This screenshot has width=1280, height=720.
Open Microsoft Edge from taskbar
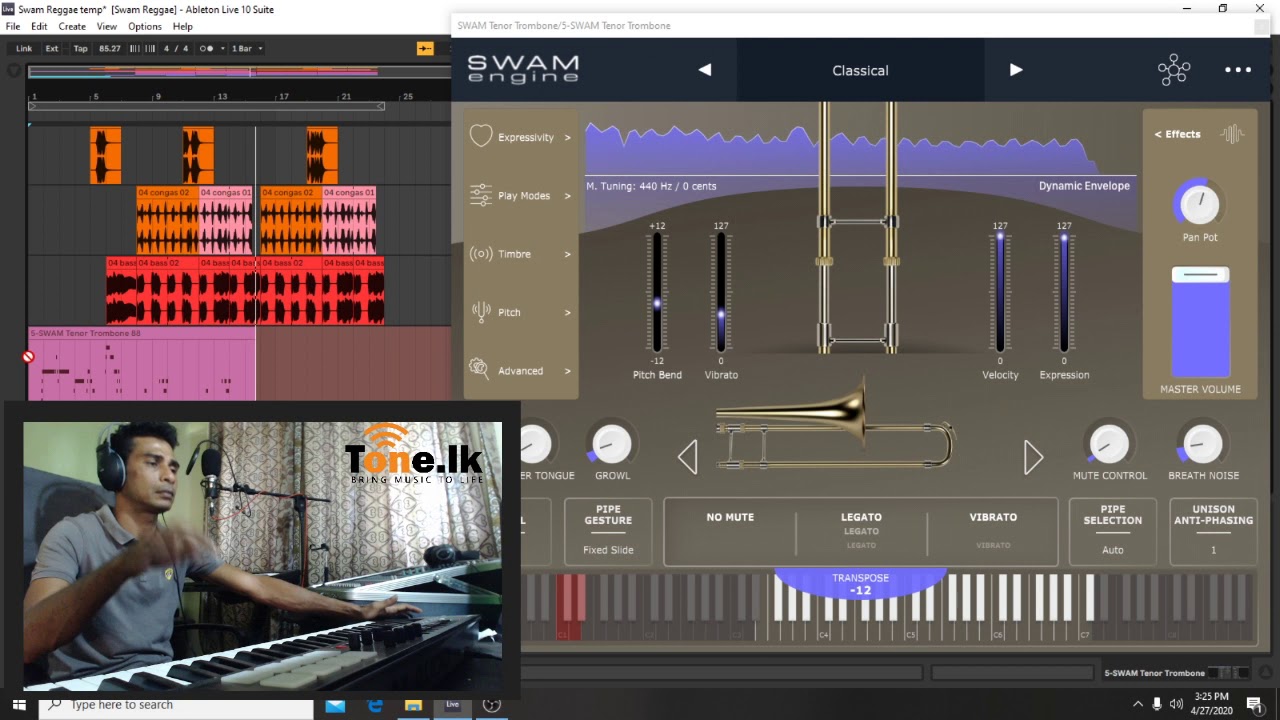coord(375,706)
